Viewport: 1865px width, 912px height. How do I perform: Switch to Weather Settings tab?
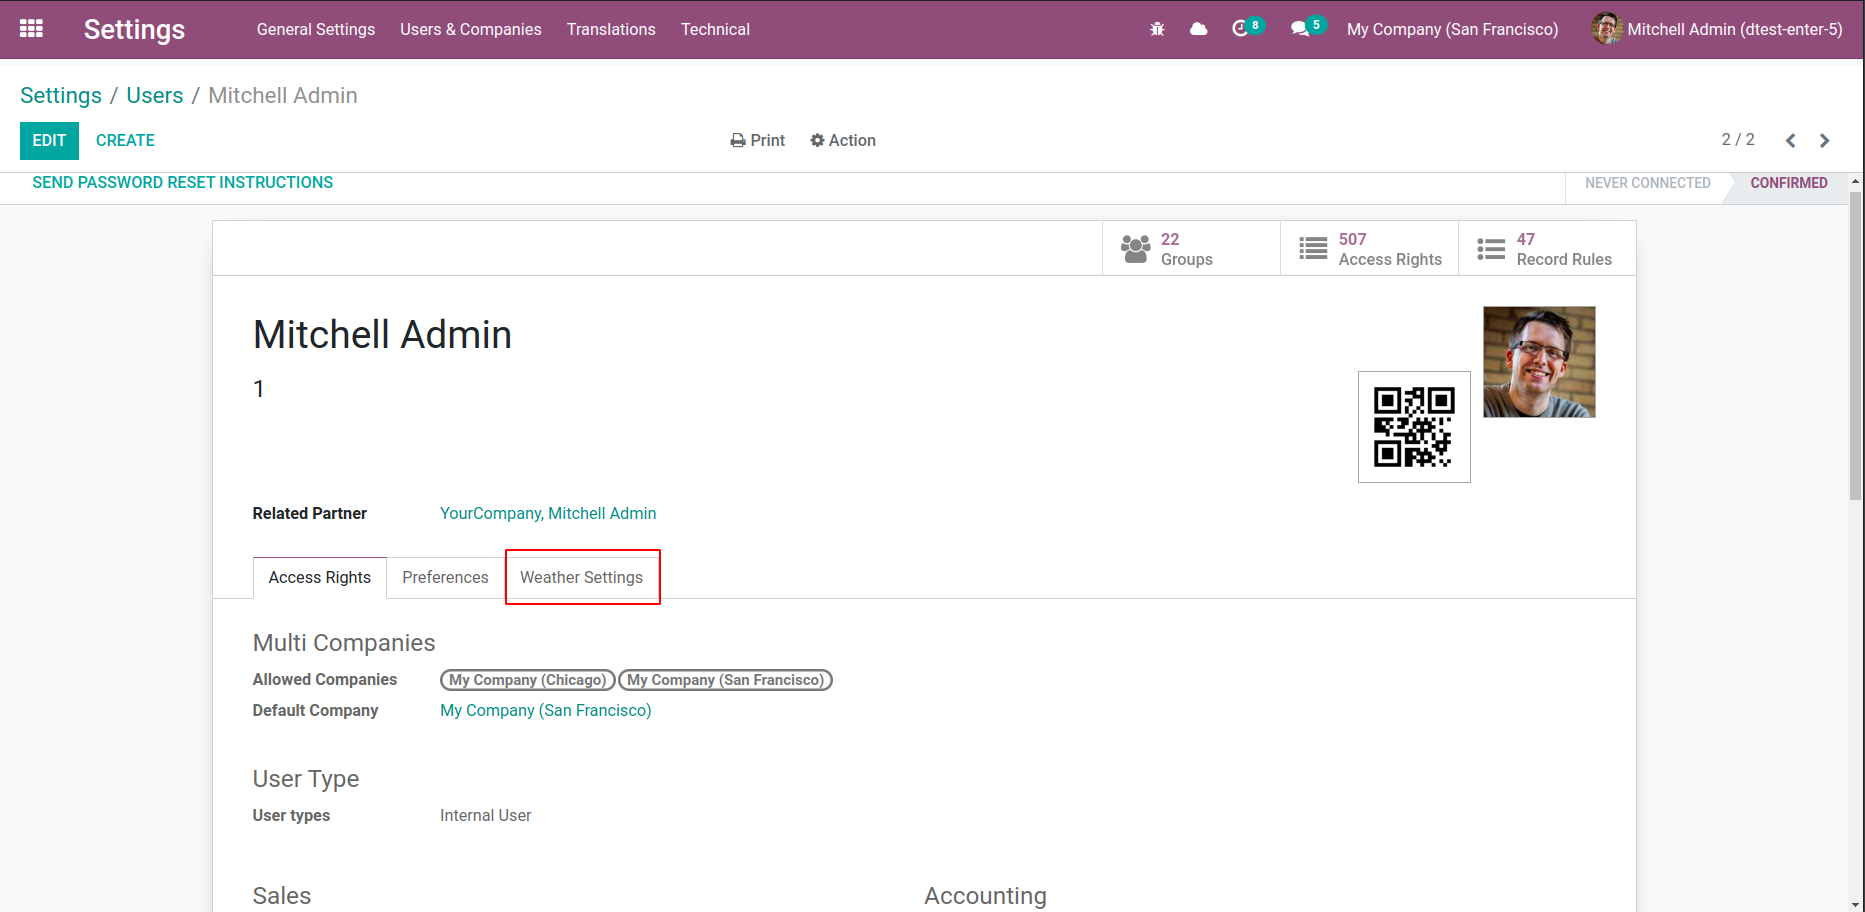(x=582, y=578)
